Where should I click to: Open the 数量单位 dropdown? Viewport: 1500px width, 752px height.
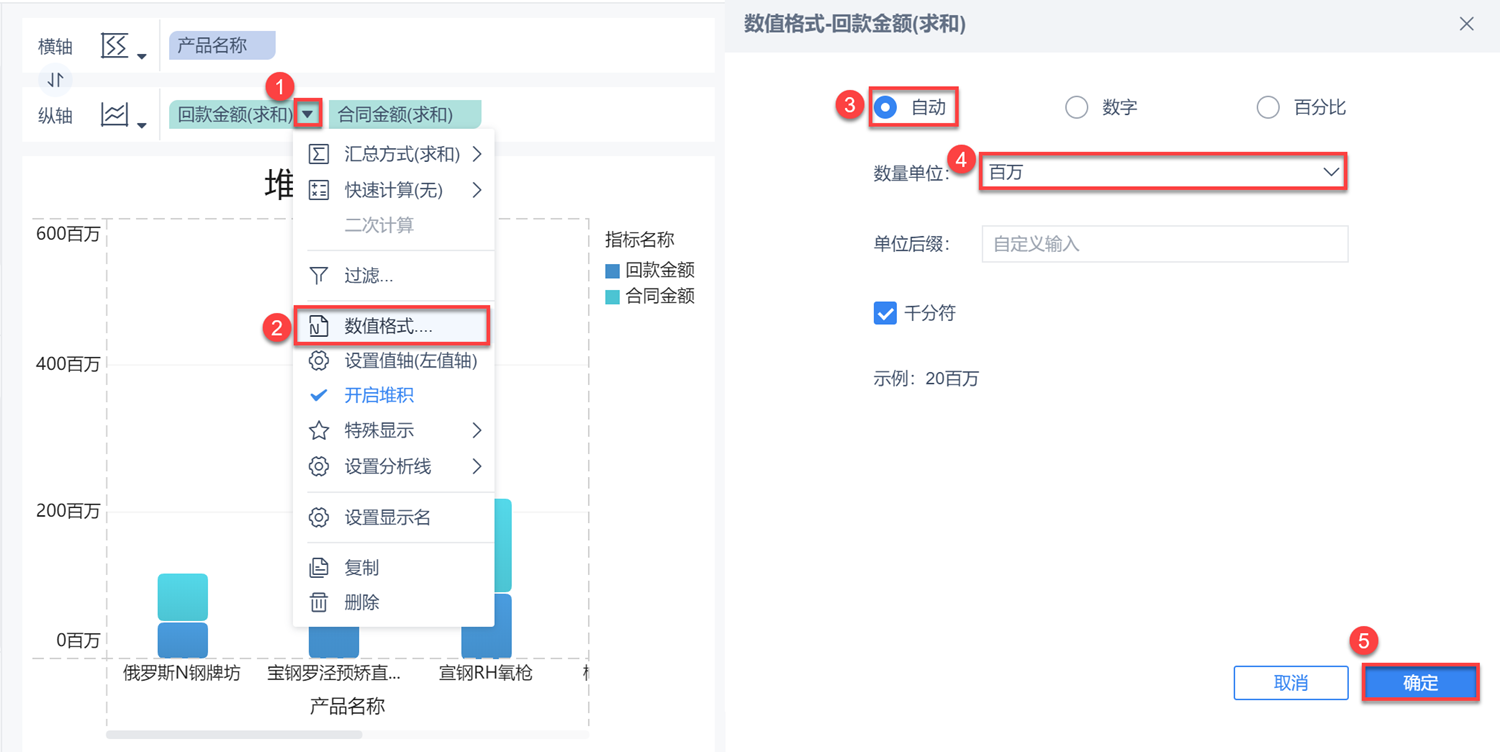click(x=1162, y=172)
